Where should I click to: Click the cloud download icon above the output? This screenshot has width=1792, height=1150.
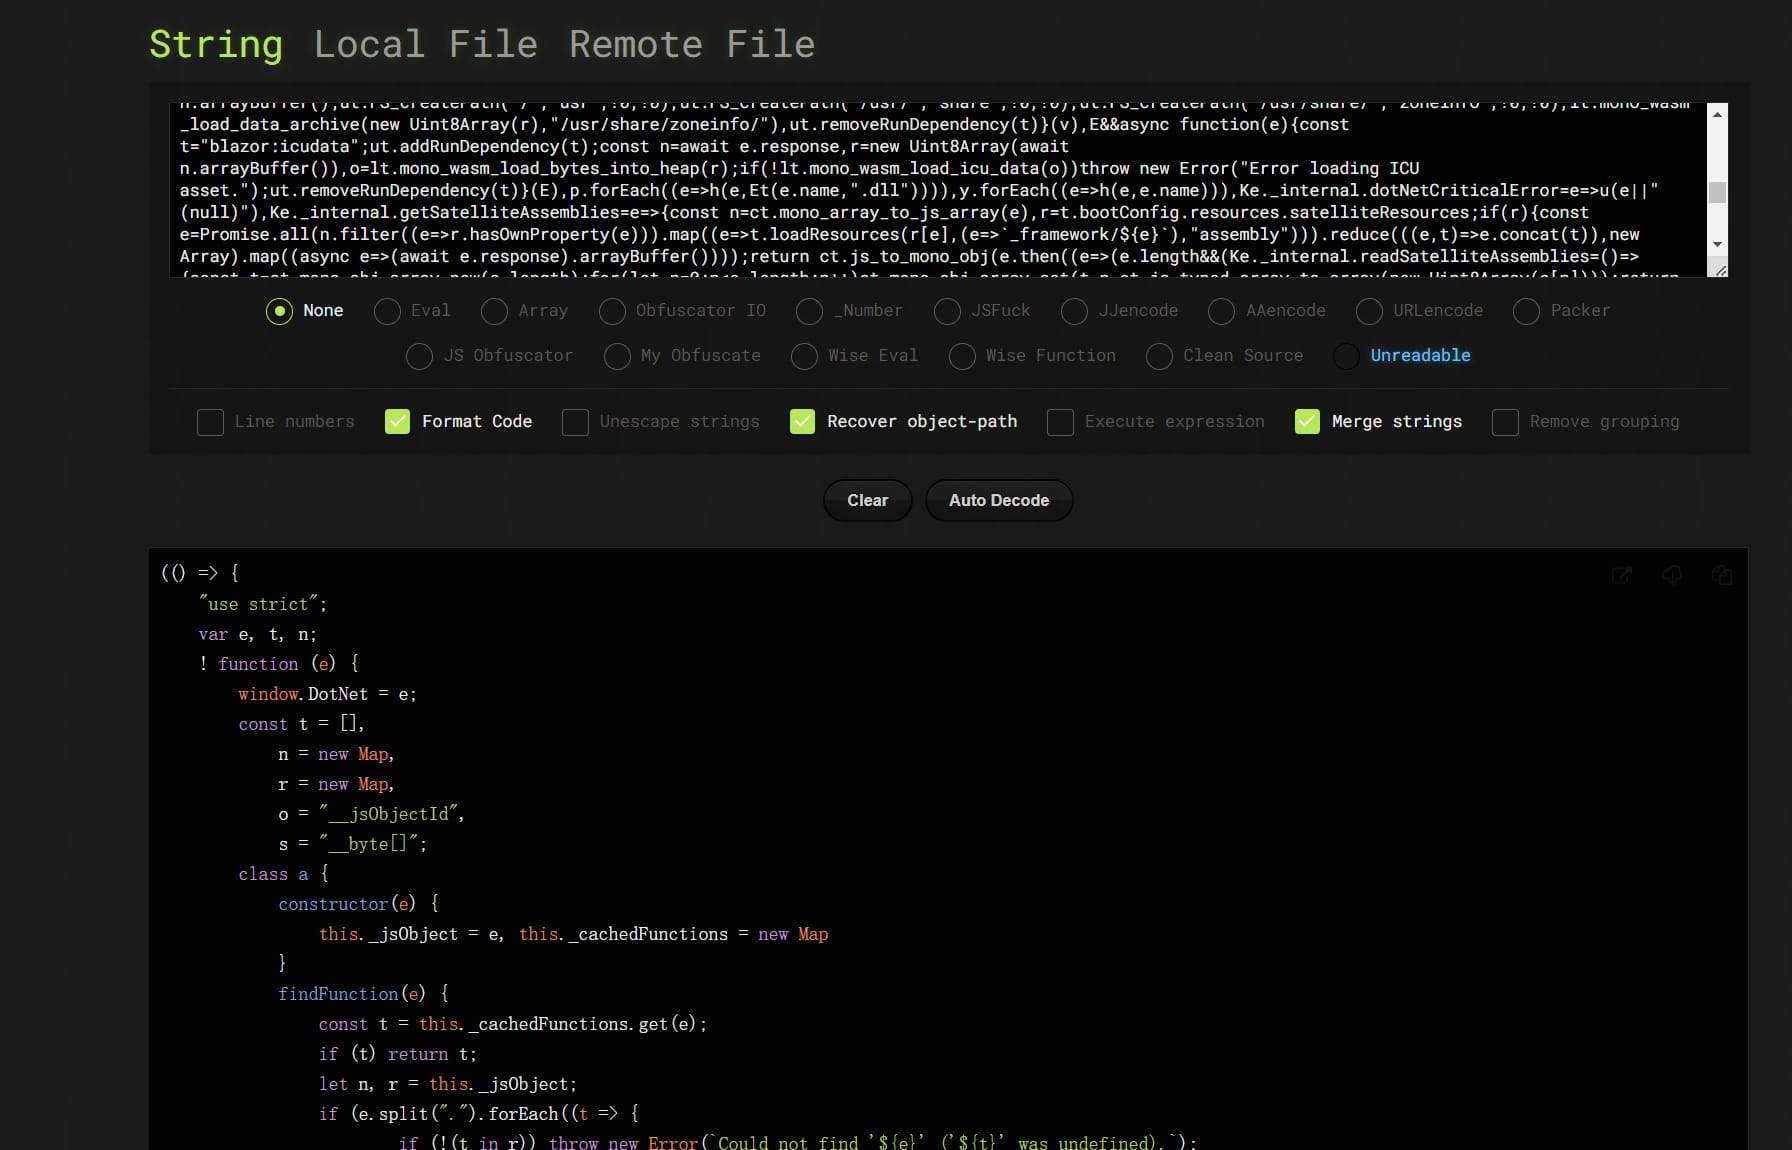click(1672, 575)
